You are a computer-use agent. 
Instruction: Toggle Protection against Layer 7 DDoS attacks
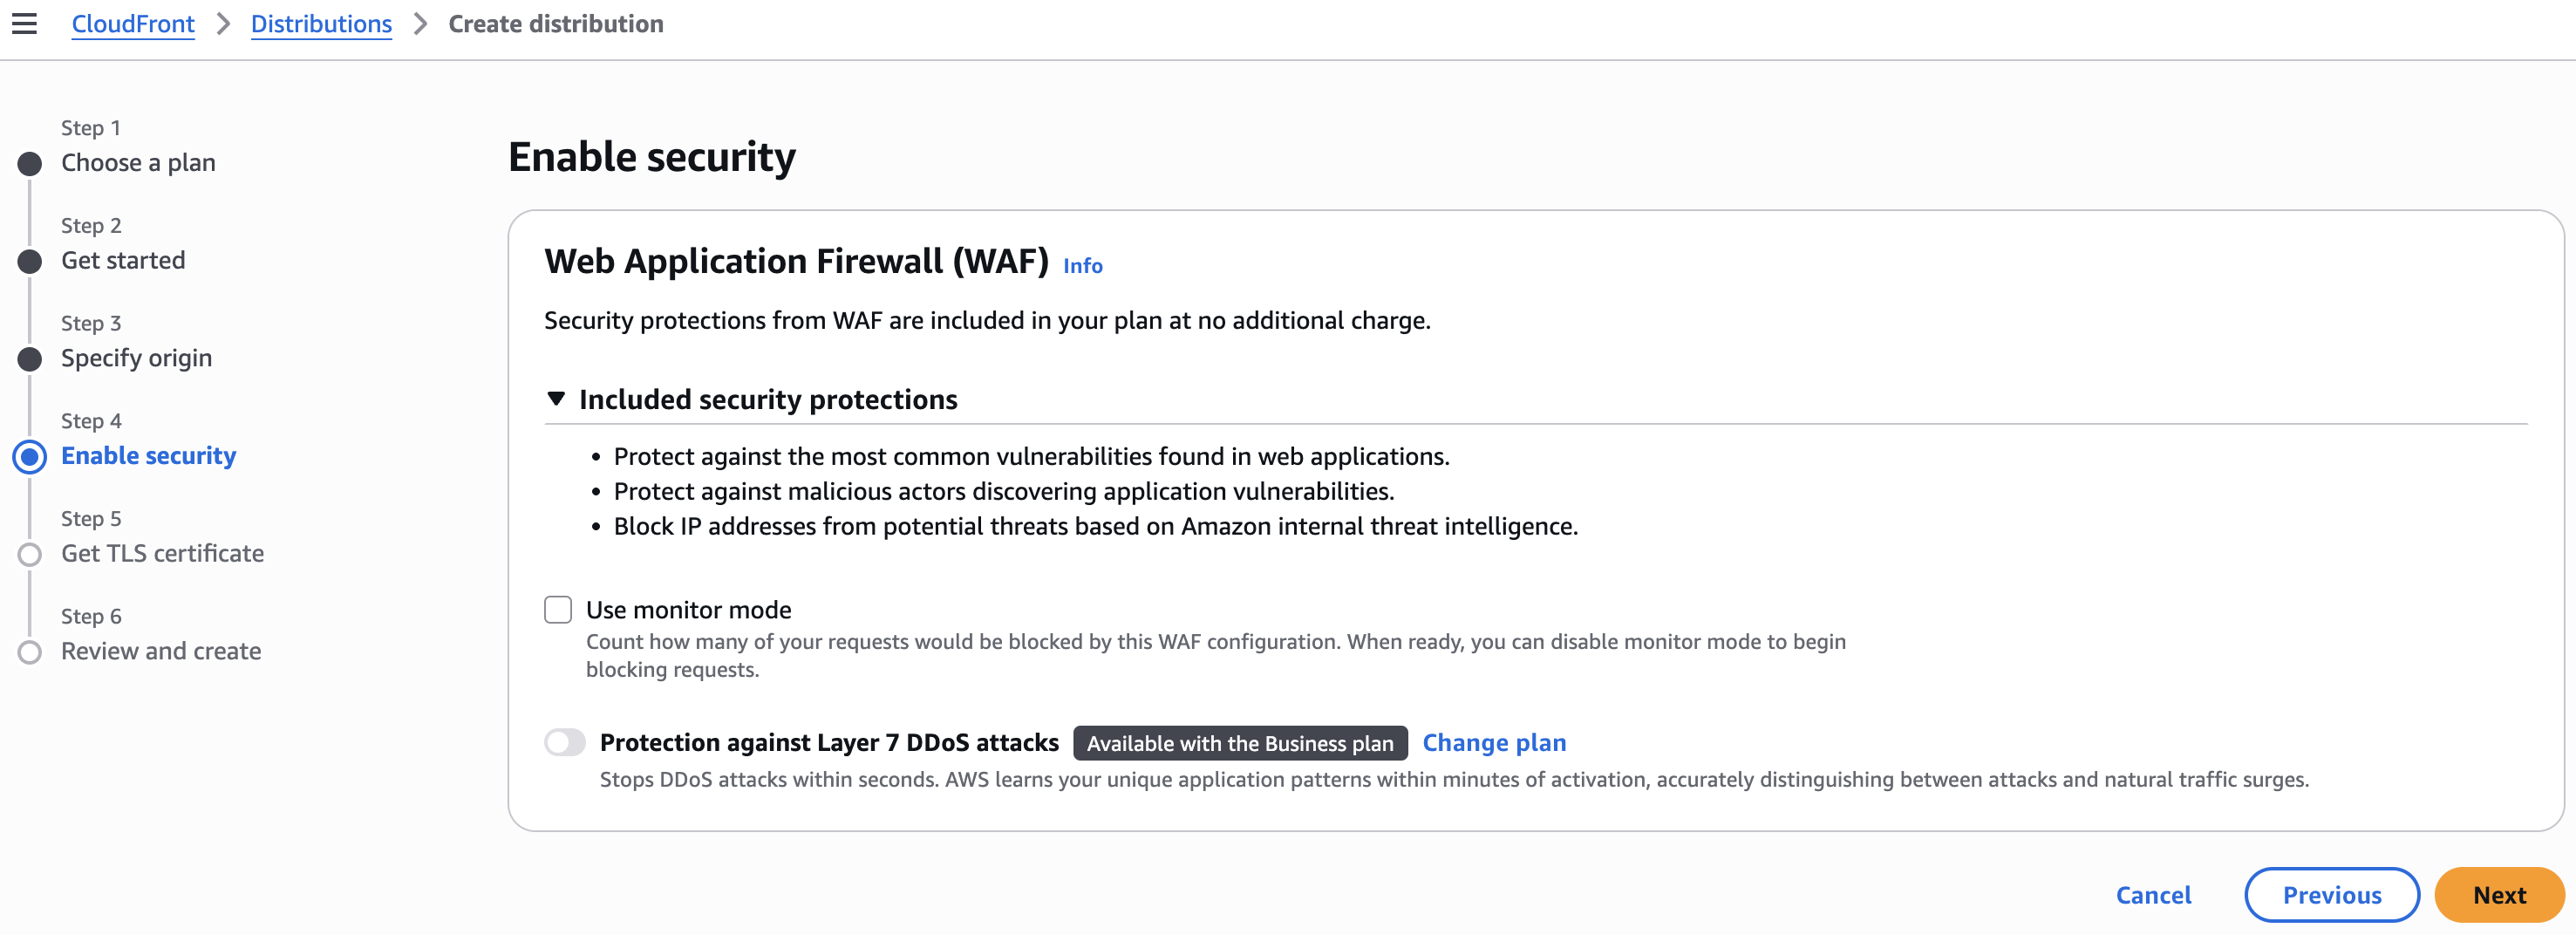(565, 743)
